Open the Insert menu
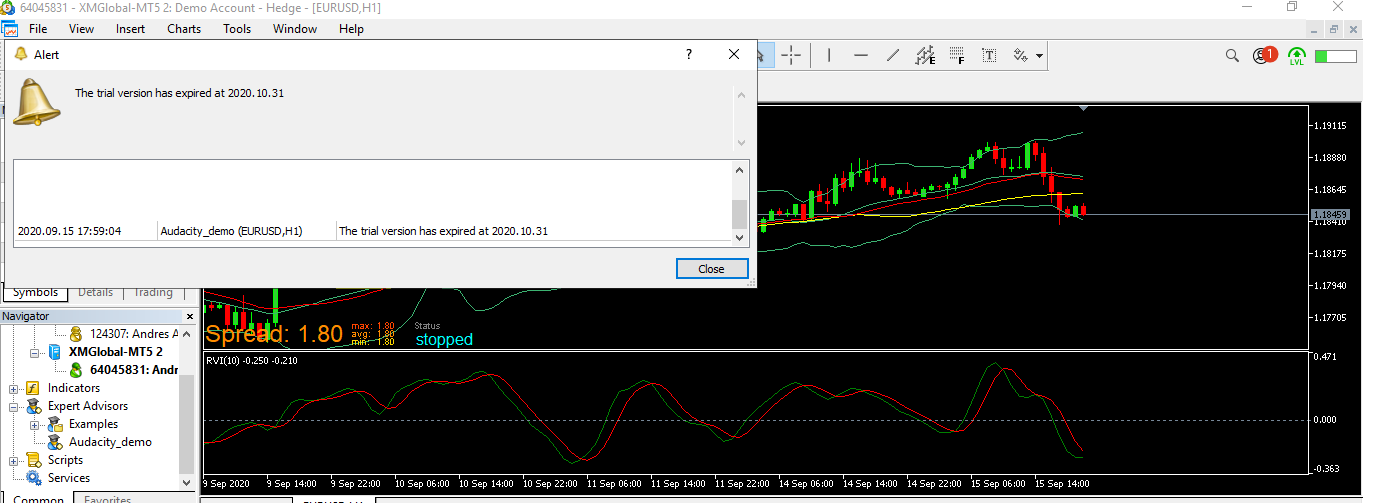The width and height of the screenshot is (1374, 503). coord(130,29)
